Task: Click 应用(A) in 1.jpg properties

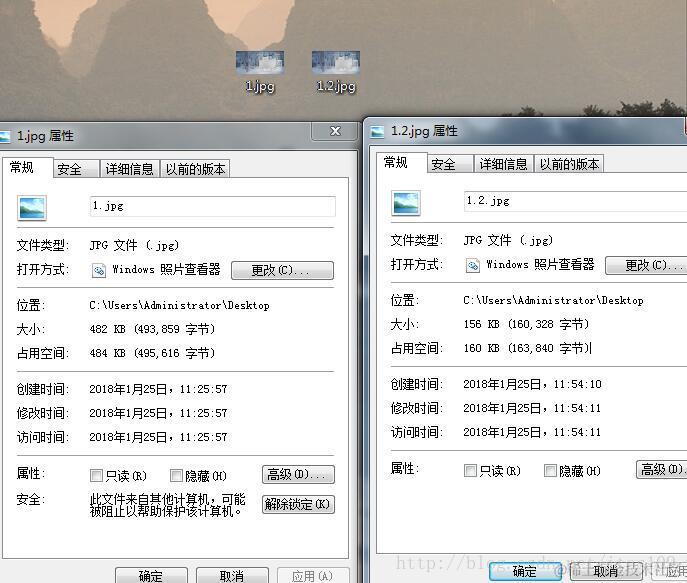Action: (x=313, y=576)
